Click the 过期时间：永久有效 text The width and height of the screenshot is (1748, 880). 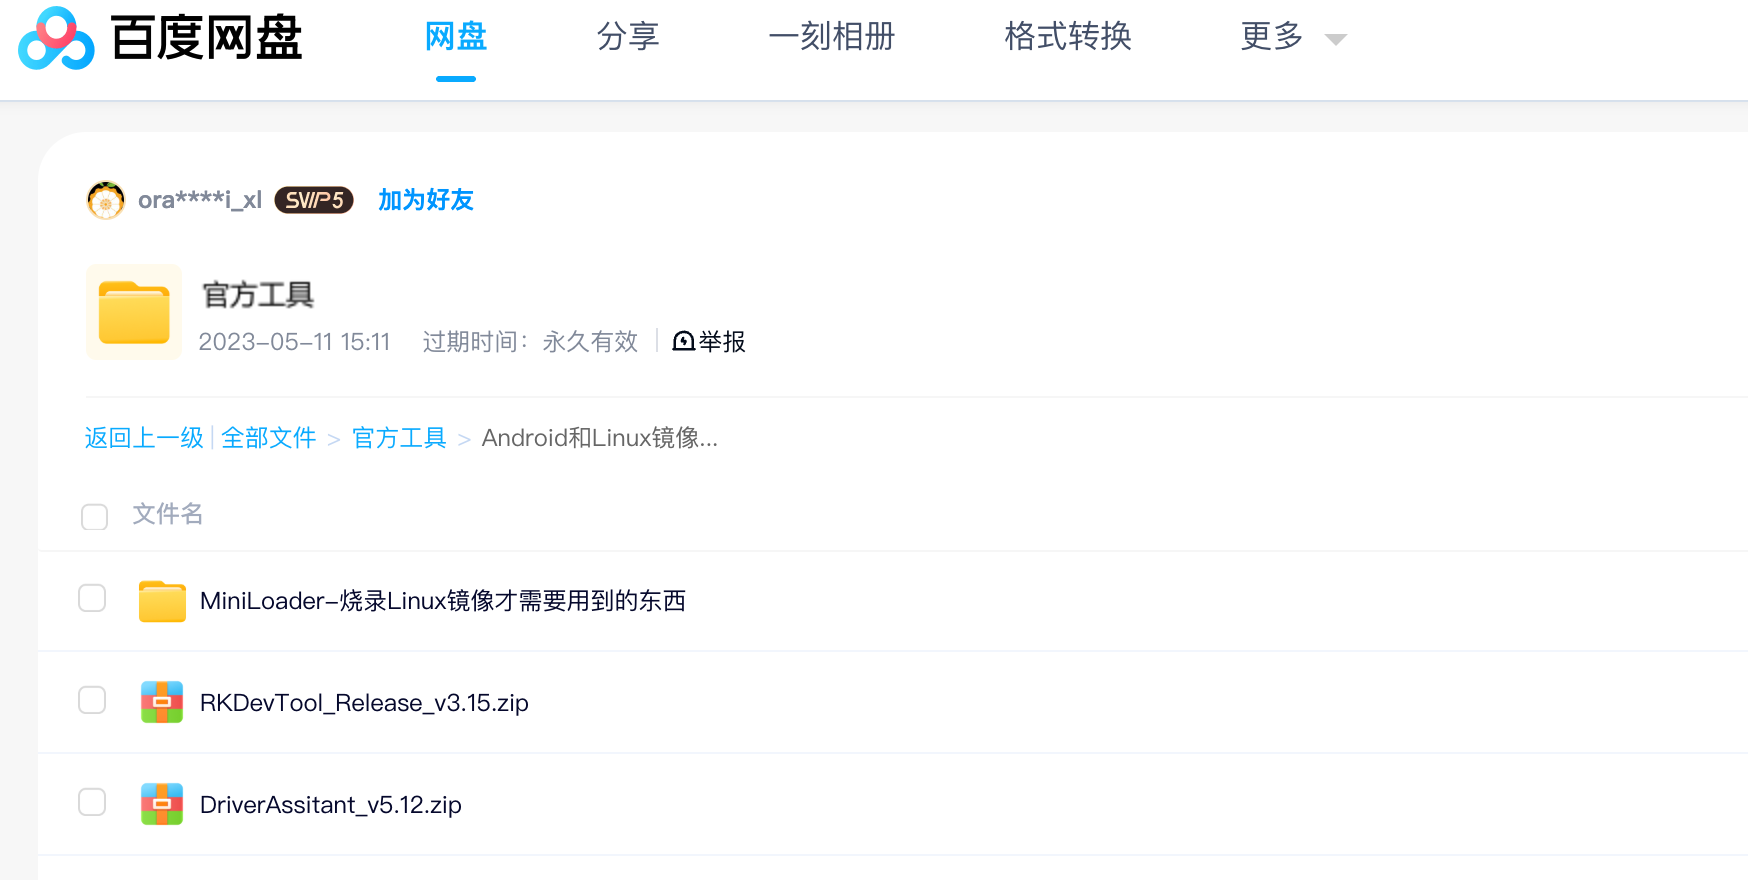pos(530,342)
